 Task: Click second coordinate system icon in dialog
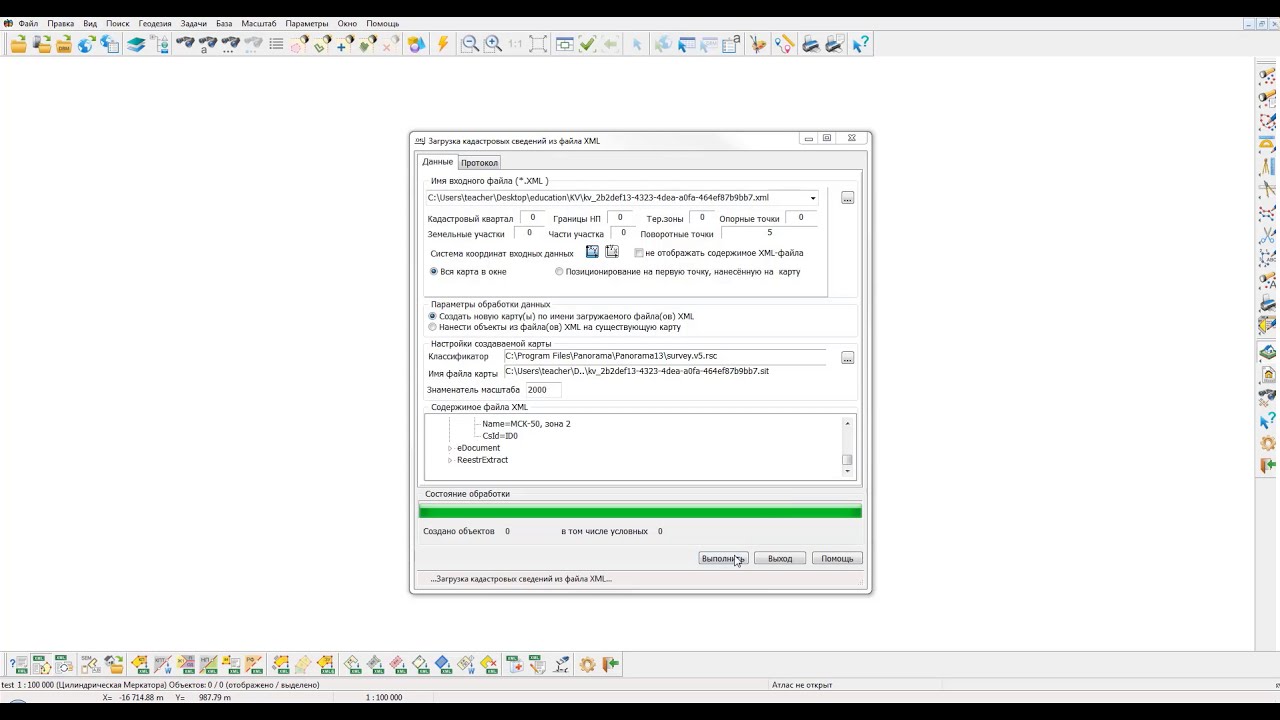click(x=612, y=252)
